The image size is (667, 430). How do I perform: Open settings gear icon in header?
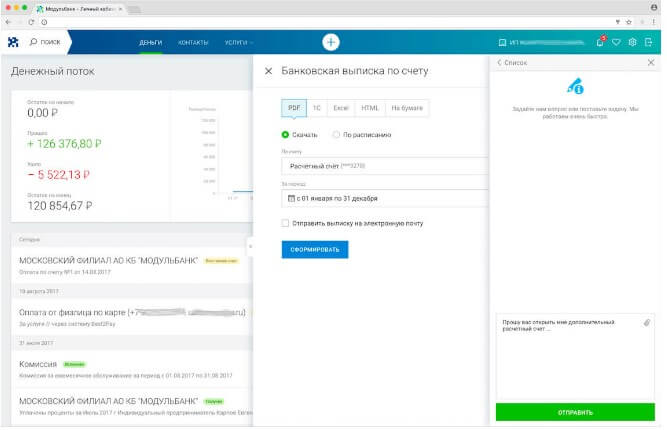[x=632, y=42]
